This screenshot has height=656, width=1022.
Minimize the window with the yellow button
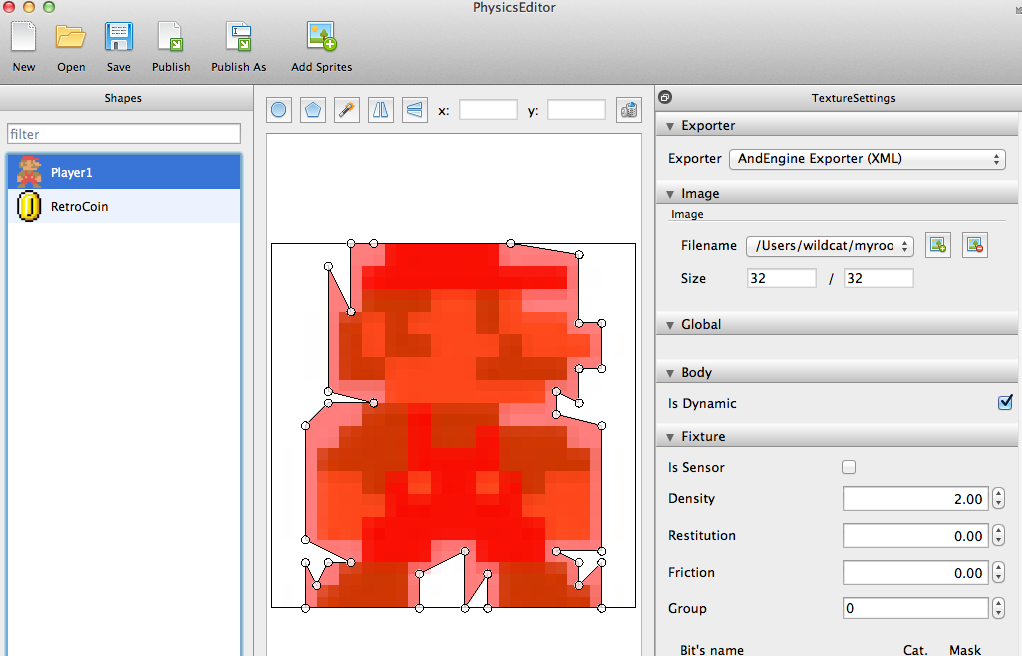click(x=29, y=7)
